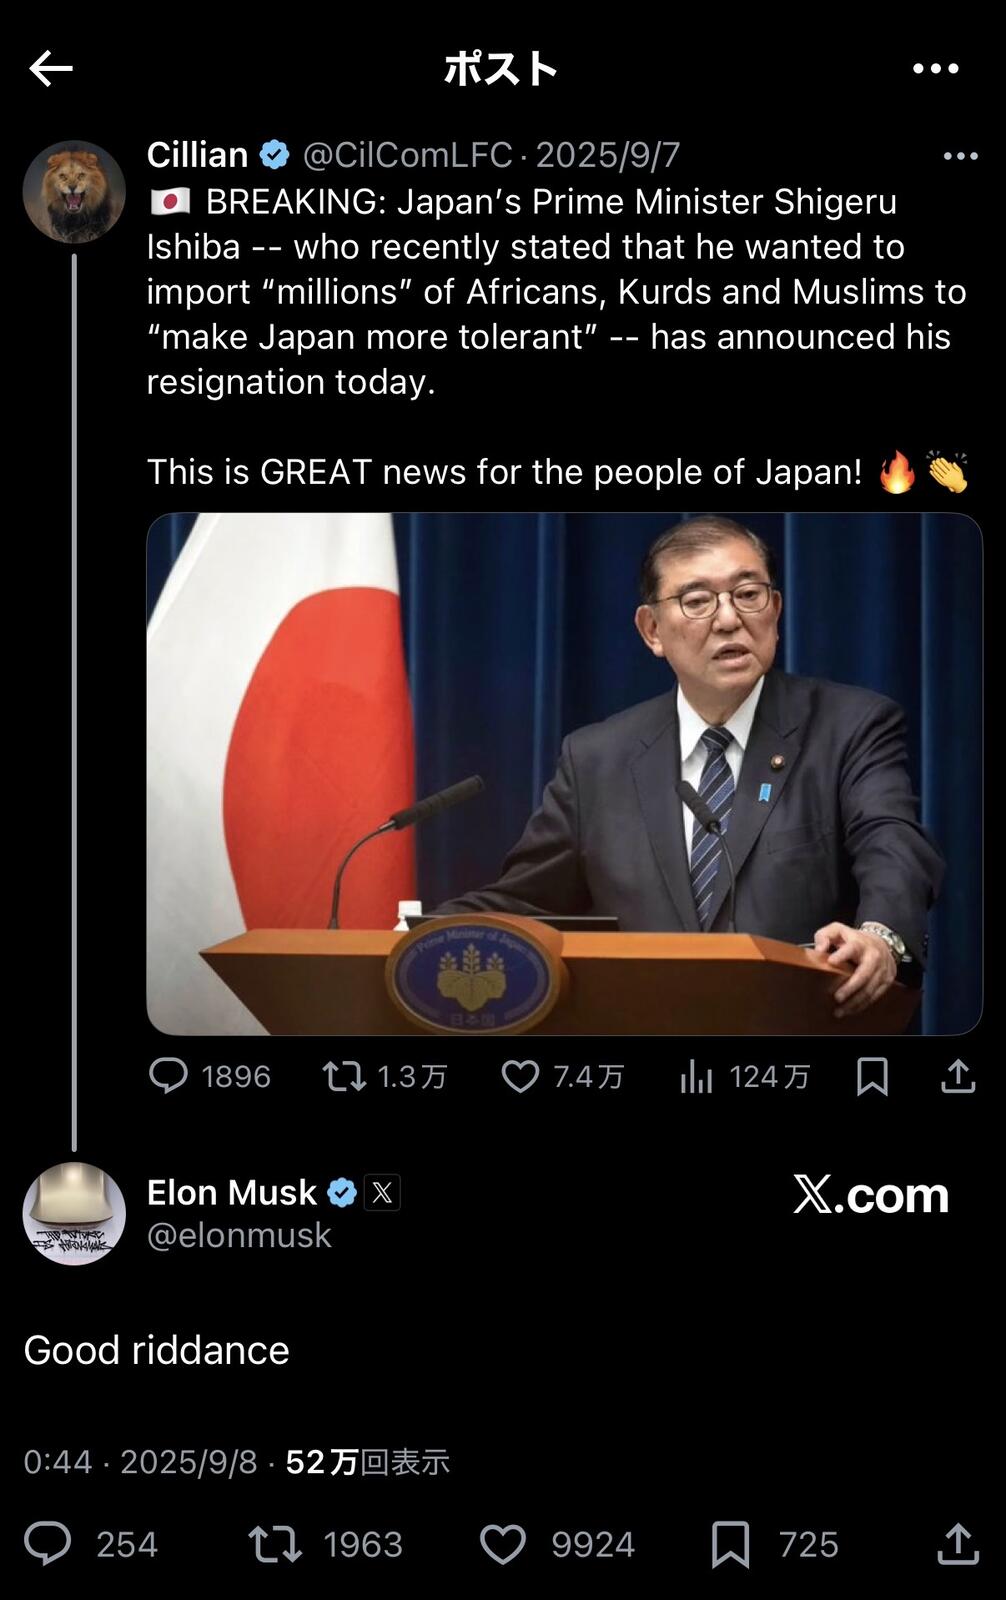Reply to Cillian's quoted post
The width and height of the screenshot is (1006, 1600).
pyautogui.click(x=169, y=1076)
